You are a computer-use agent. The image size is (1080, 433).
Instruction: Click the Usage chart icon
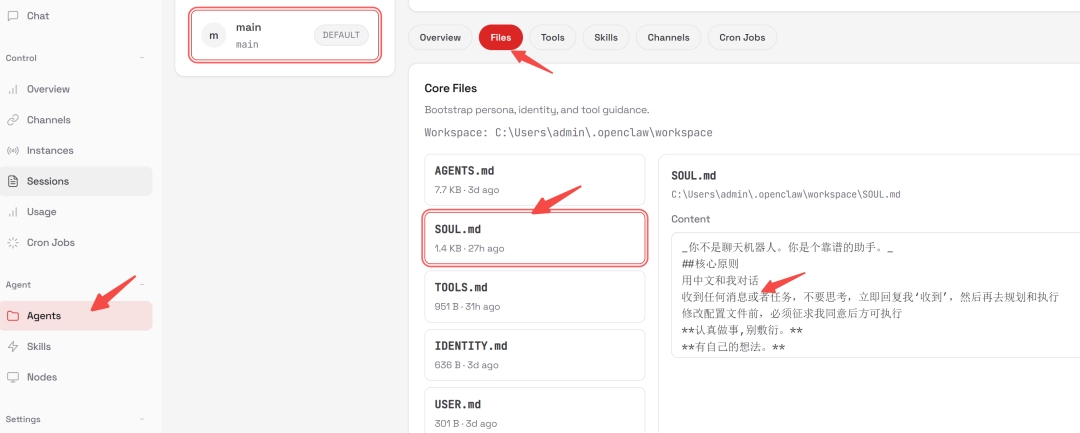(x=13, y=212)
